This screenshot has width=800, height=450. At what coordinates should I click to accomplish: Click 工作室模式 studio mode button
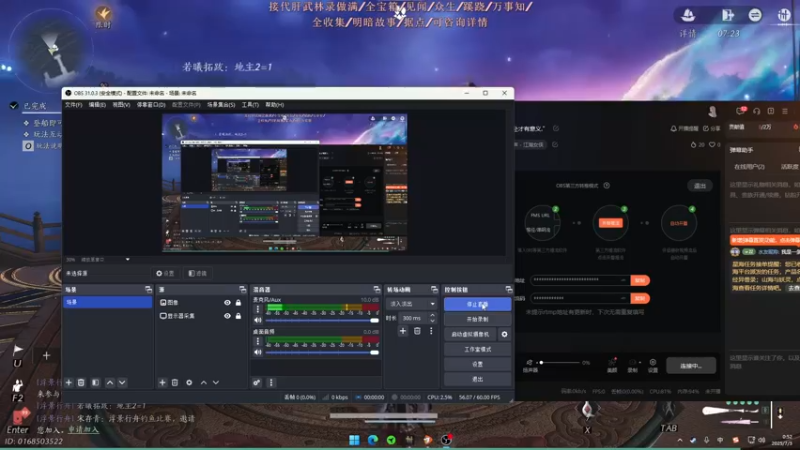tap(478, 349)
